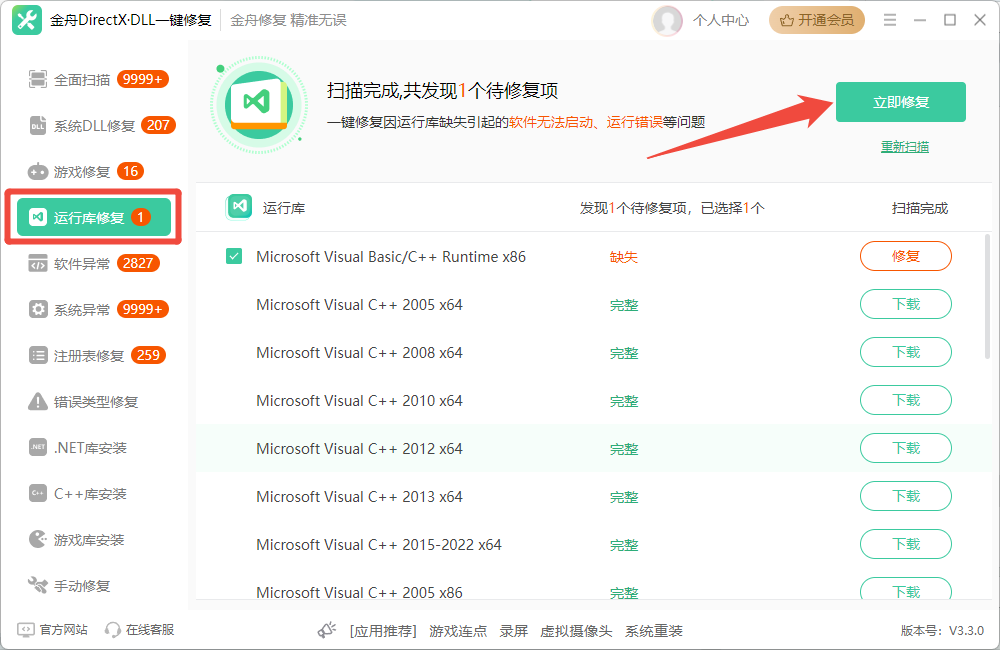
Task: Open 虚拟摄像头 recommended app
Action: tap(576, 631)
